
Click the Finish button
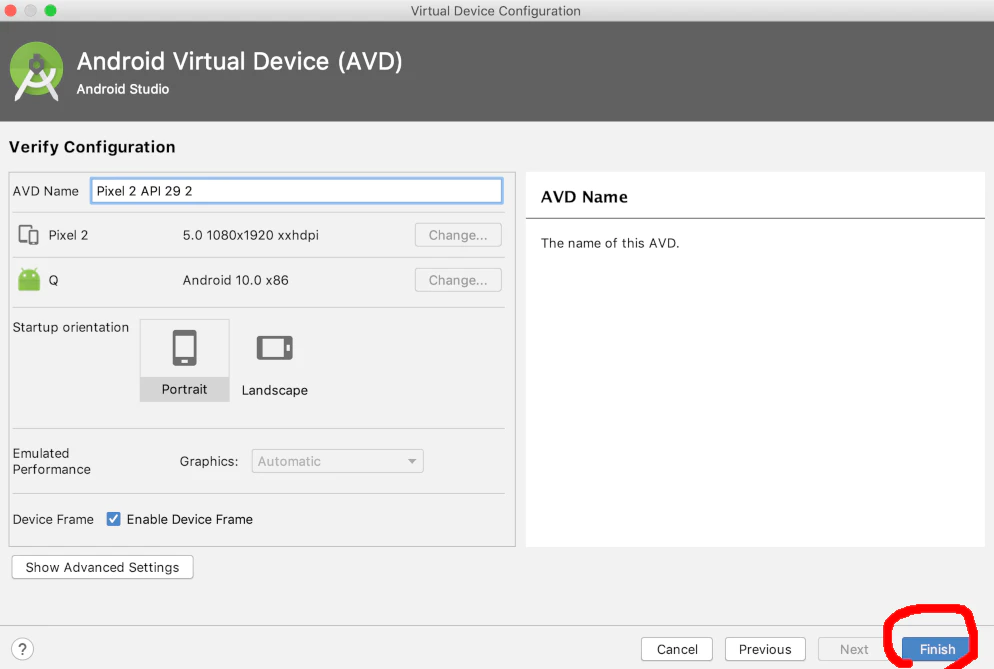937,649
